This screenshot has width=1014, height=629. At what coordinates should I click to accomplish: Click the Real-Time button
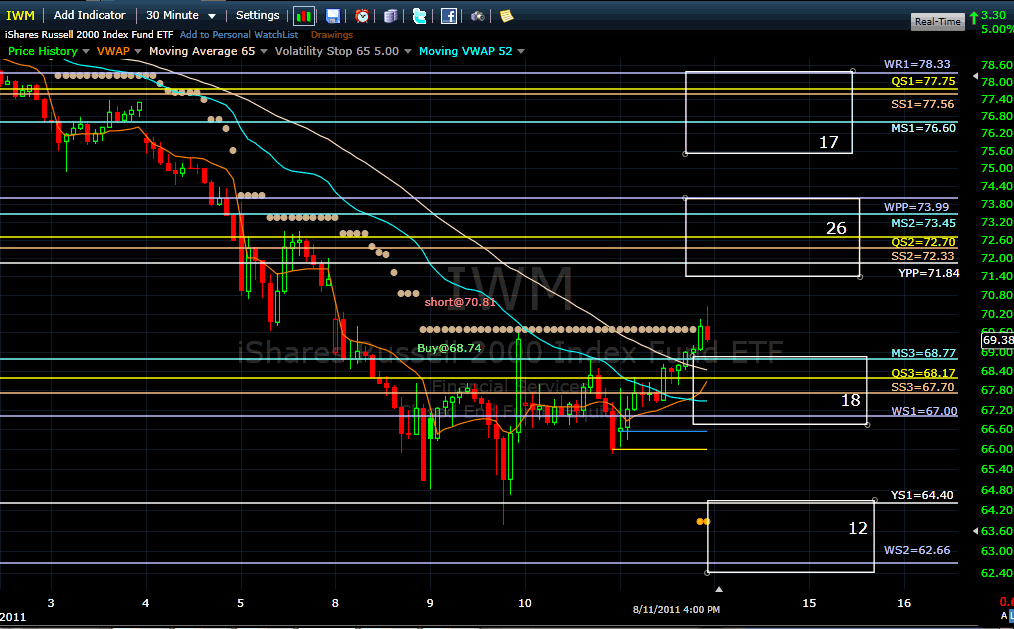[x=938, y=21]
